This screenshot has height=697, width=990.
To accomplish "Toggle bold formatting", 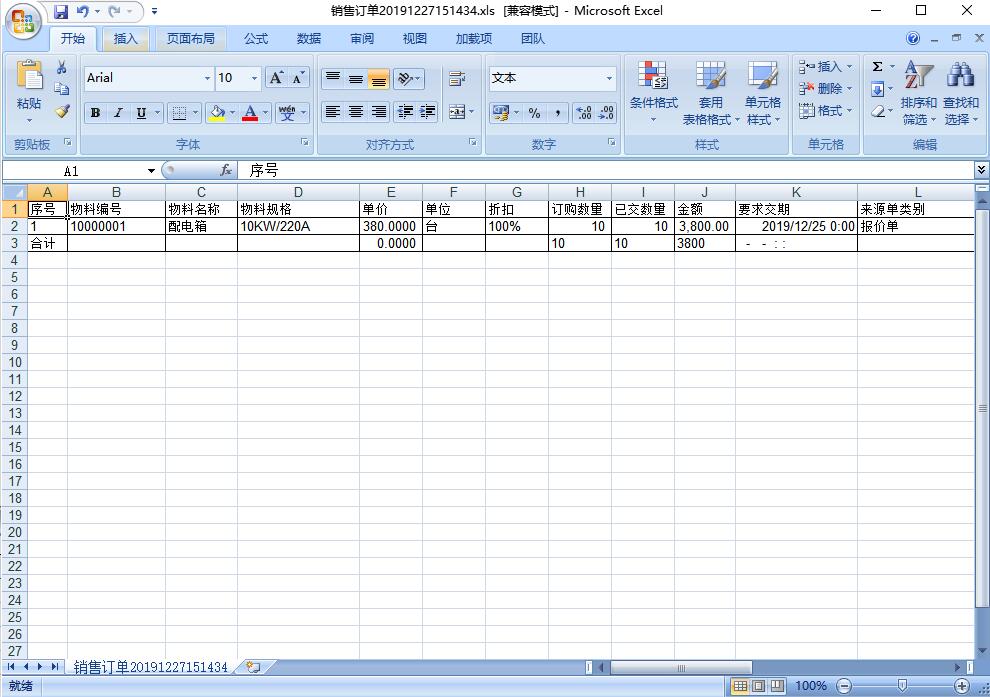I will [x=95, y=113].
